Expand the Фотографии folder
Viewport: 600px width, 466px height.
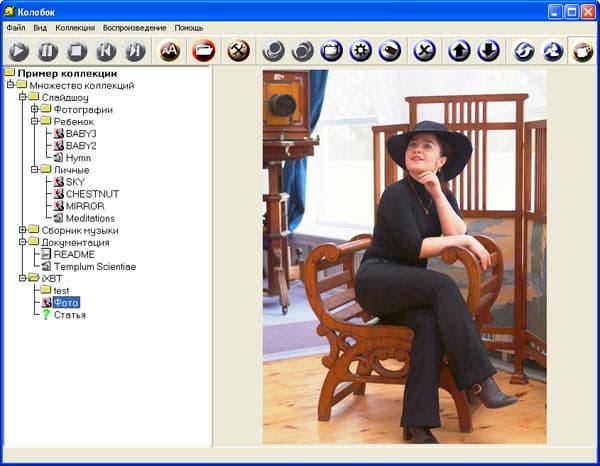click(x=34, y=109)
